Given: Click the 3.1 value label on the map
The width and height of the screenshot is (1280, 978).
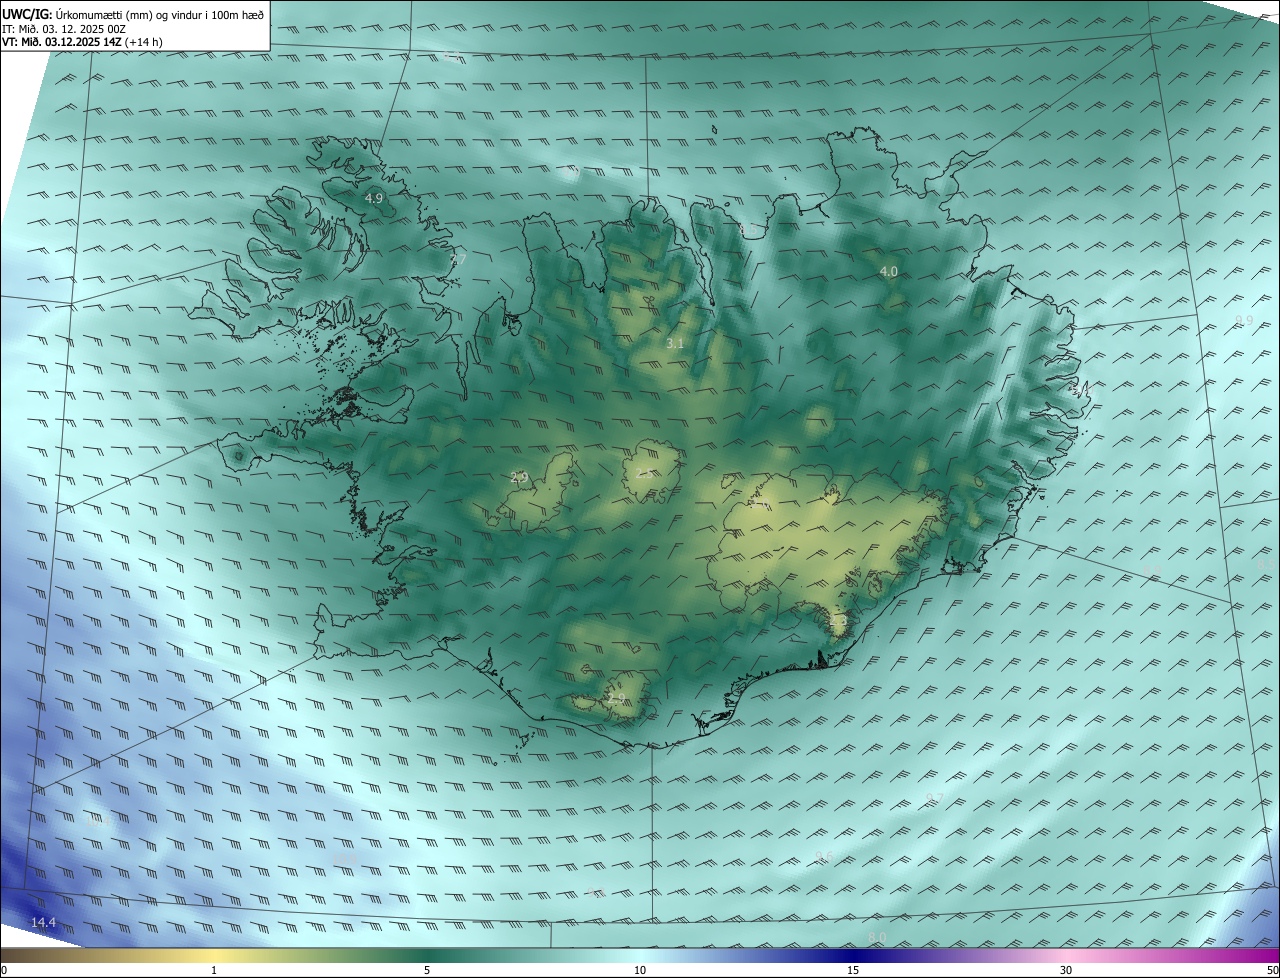Looking at the screenshot, I should (x=675, y=343).
